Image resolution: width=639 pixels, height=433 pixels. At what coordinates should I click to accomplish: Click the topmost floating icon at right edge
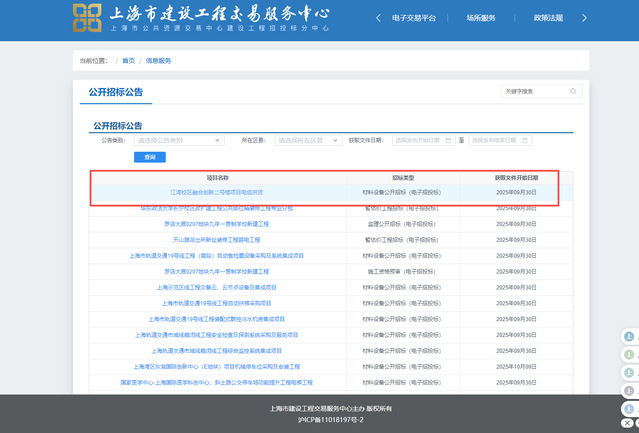pyautogui.click(x=630, y=338)
